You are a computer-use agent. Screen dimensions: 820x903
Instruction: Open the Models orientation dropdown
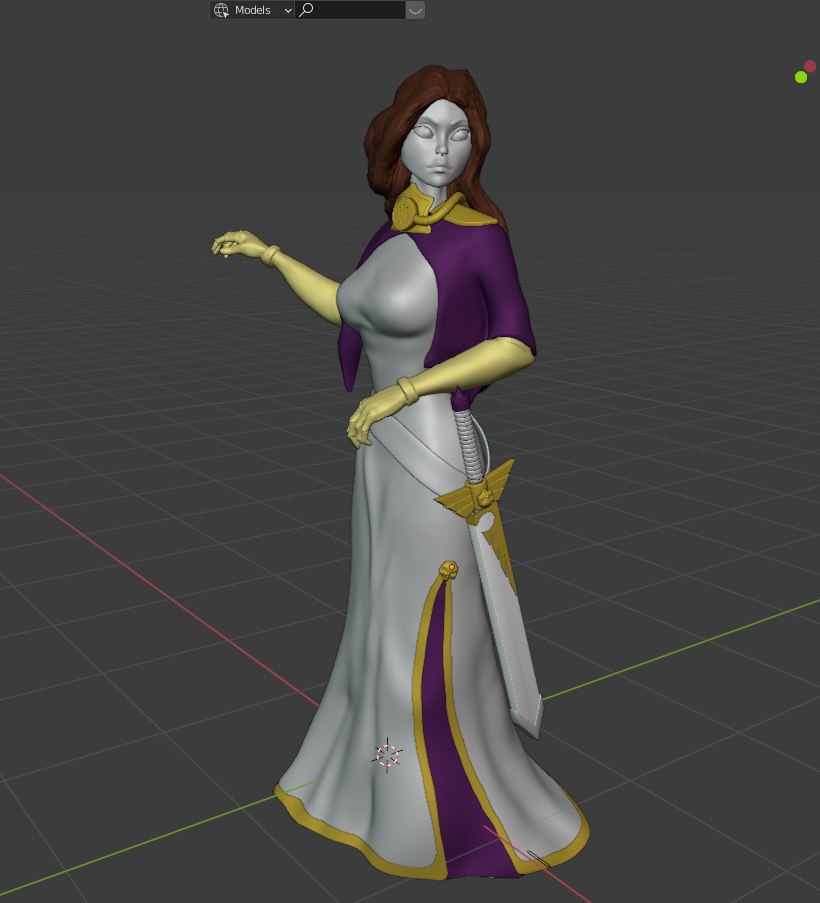[x=252, y=10]
